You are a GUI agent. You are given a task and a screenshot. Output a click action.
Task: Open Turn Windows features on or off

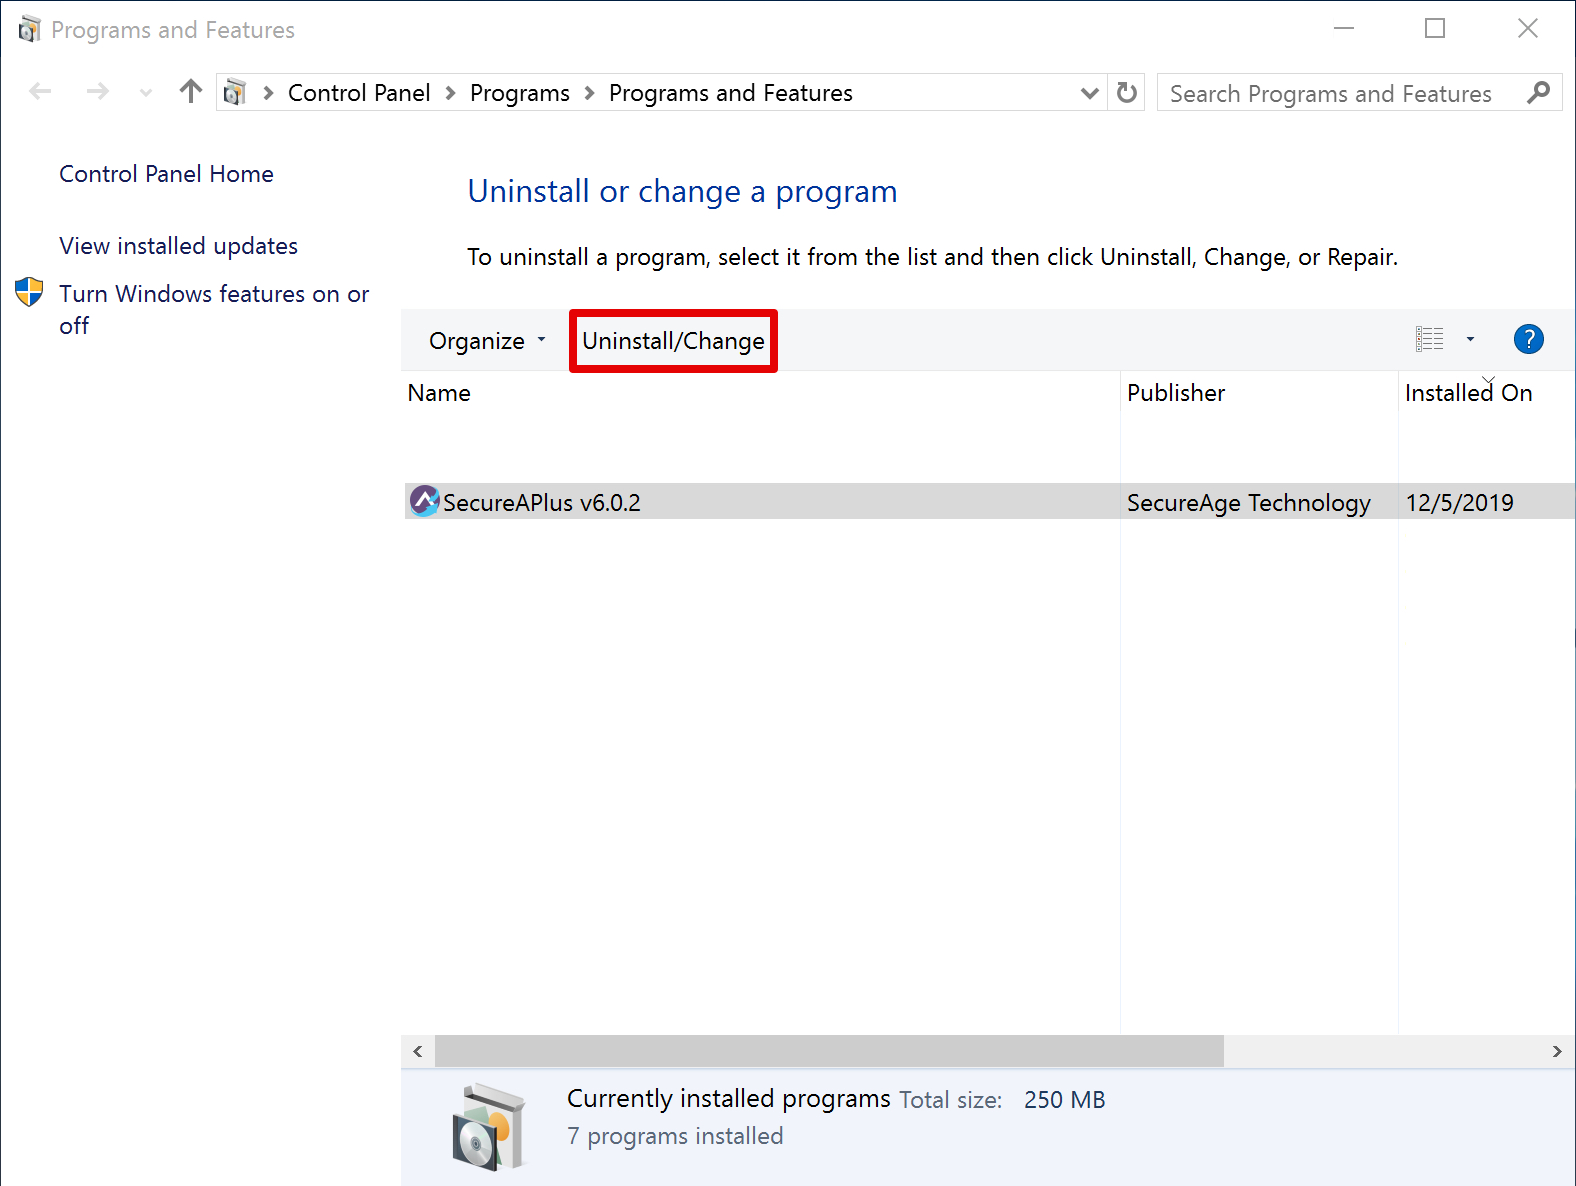(214, 309)
